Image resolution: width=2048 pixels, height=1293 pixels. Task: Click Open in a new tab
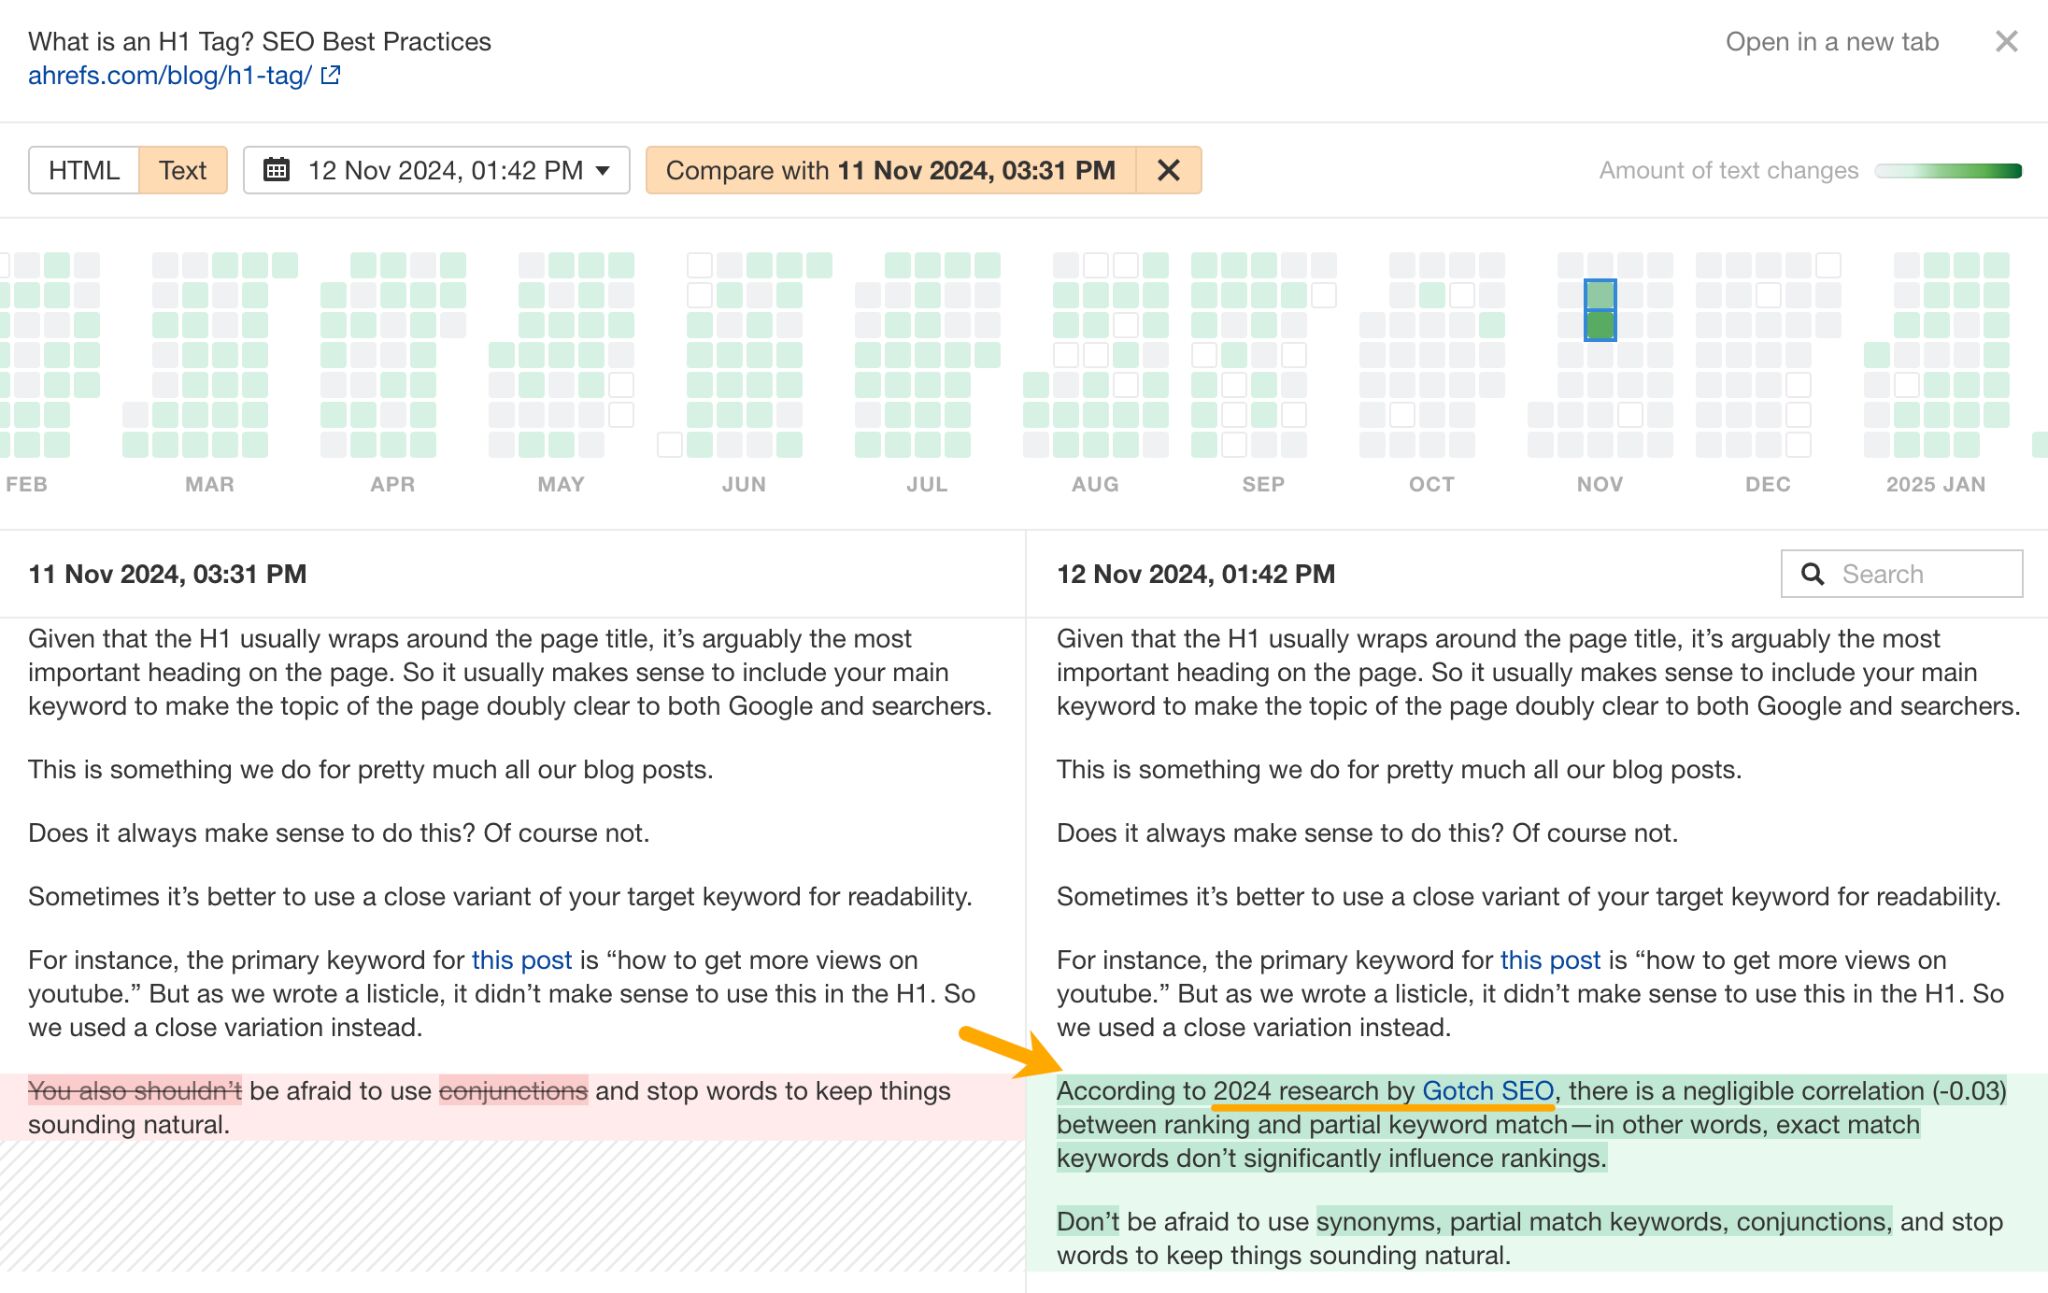[1832, 42]
